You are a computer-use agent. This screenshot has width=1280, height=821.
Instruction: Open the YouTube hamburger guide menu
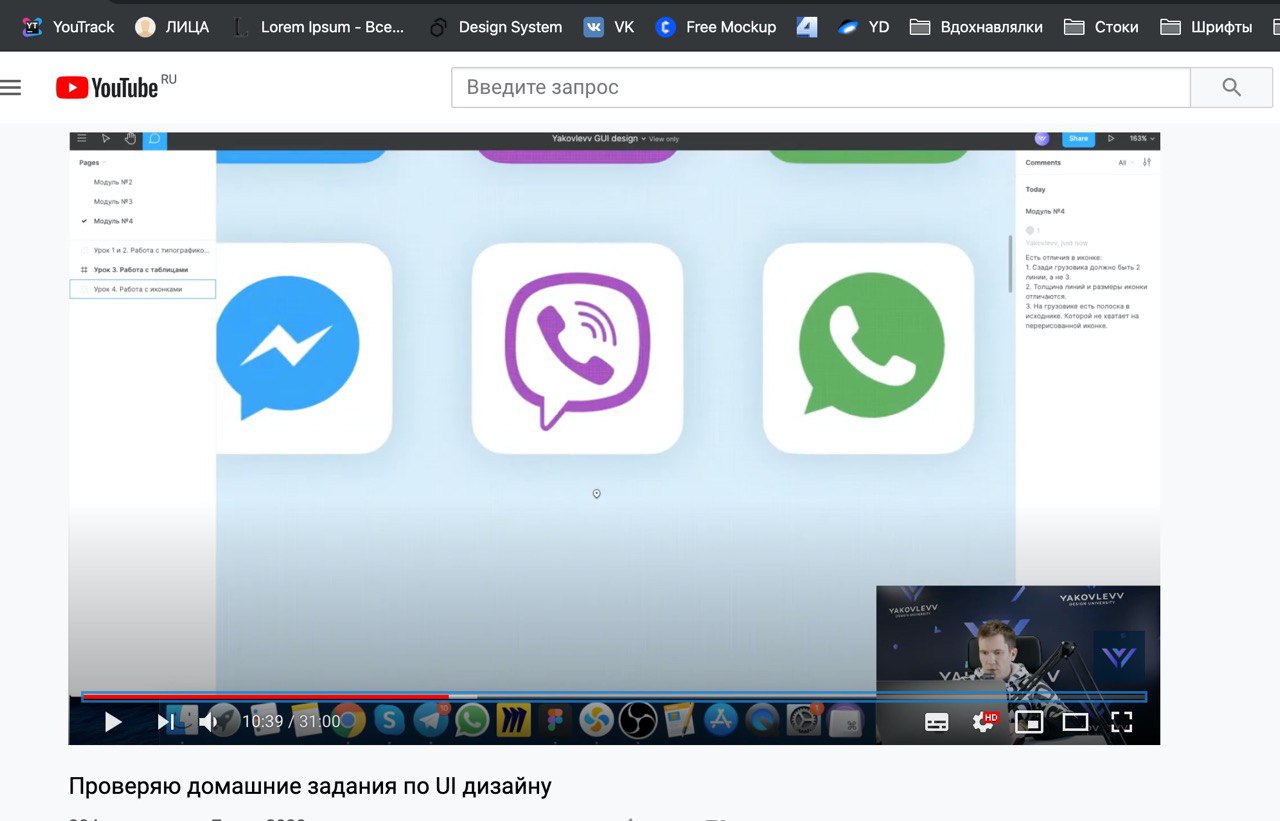click(11, 88)
